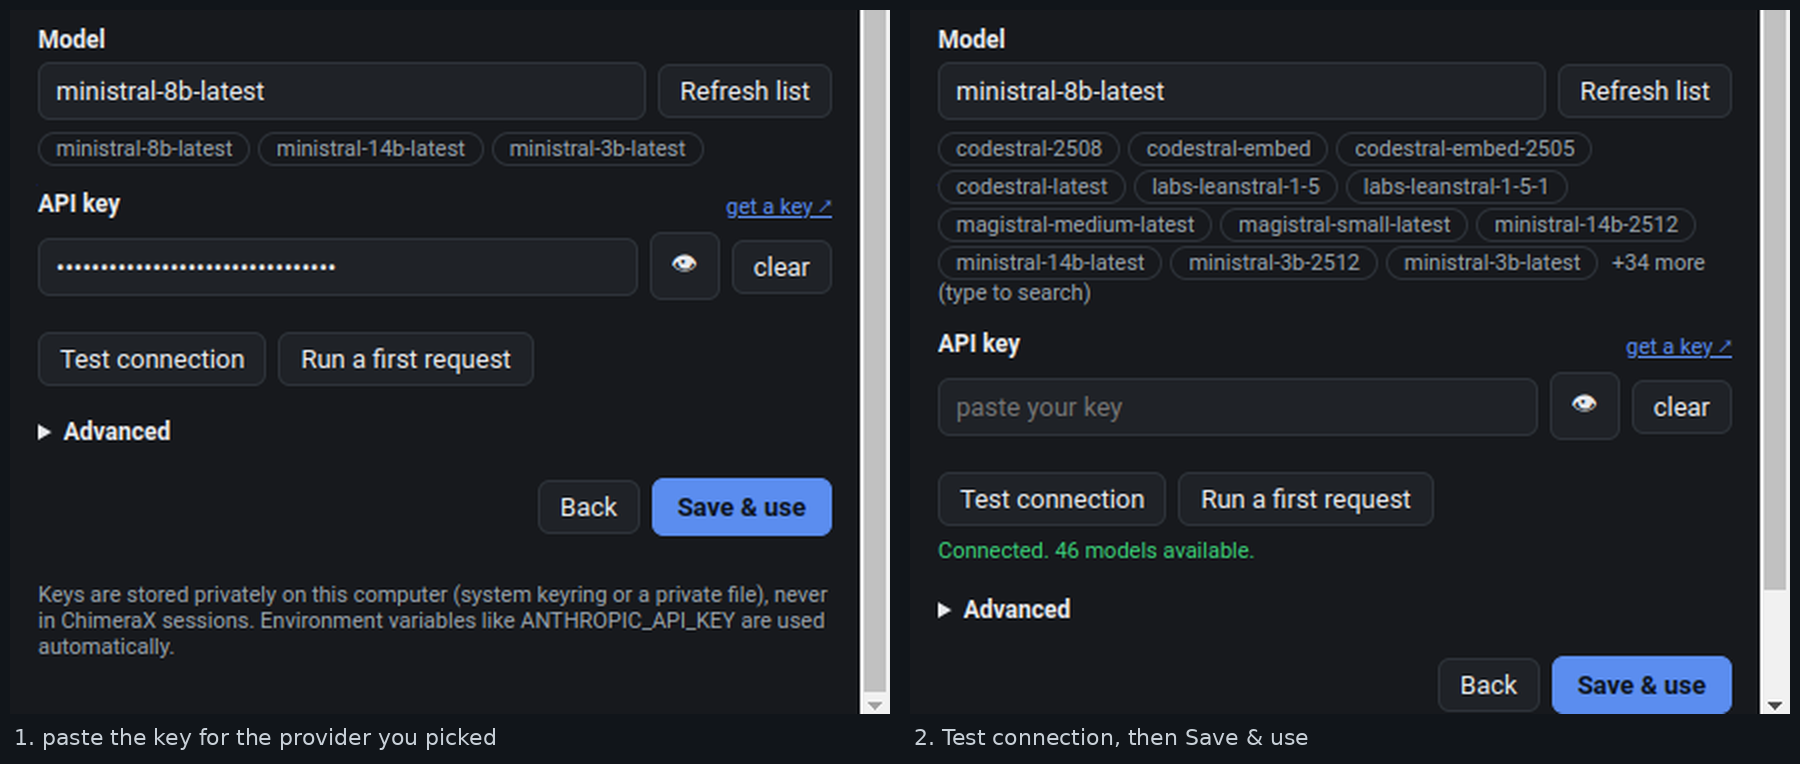Click Refresh list in left panel
Image resolution: width=1800 pixels, height=764 pixels.
coord(745,91)
